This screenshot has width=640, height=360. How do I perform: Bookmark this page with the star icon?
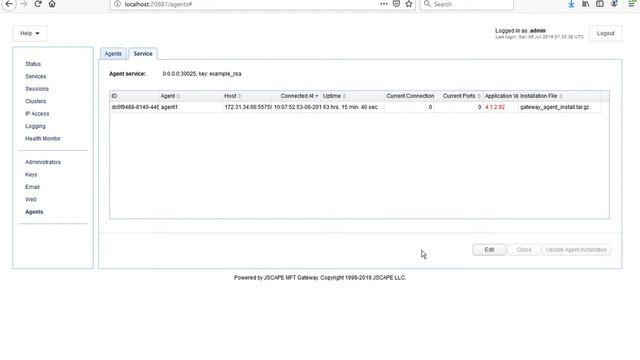[409, 4]
